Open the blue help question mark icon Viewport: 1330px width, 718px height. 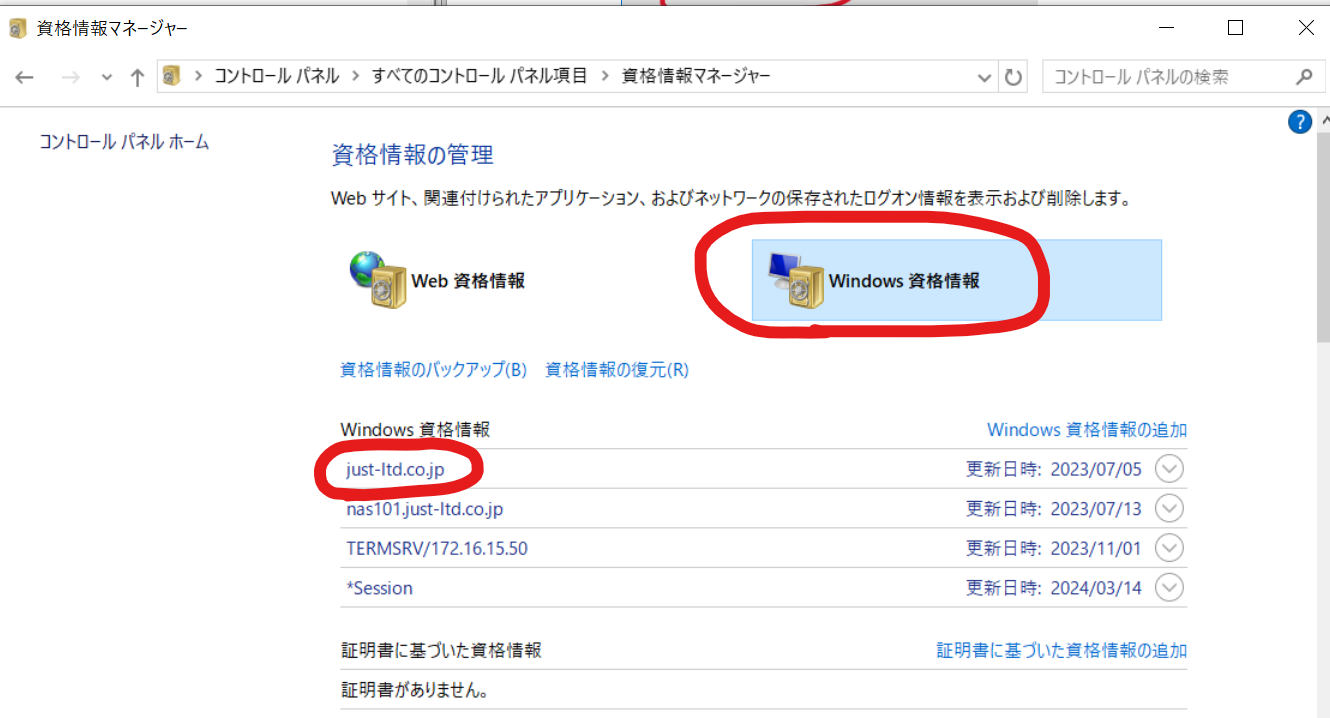[x=1300, y=122]
